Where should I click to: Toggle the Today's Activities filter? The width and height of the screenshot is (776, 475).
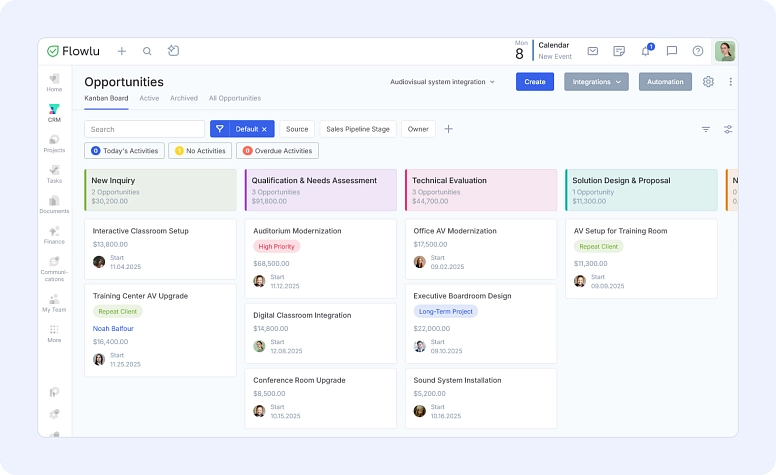point(125,151)
